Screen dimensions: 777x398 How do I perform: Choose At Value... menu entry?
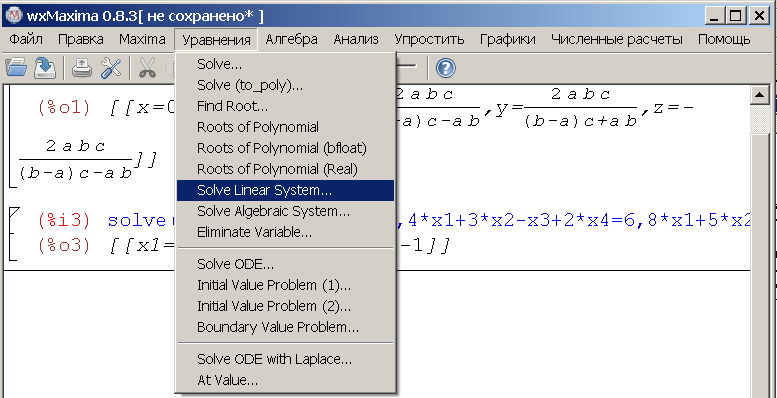(285, 381)
